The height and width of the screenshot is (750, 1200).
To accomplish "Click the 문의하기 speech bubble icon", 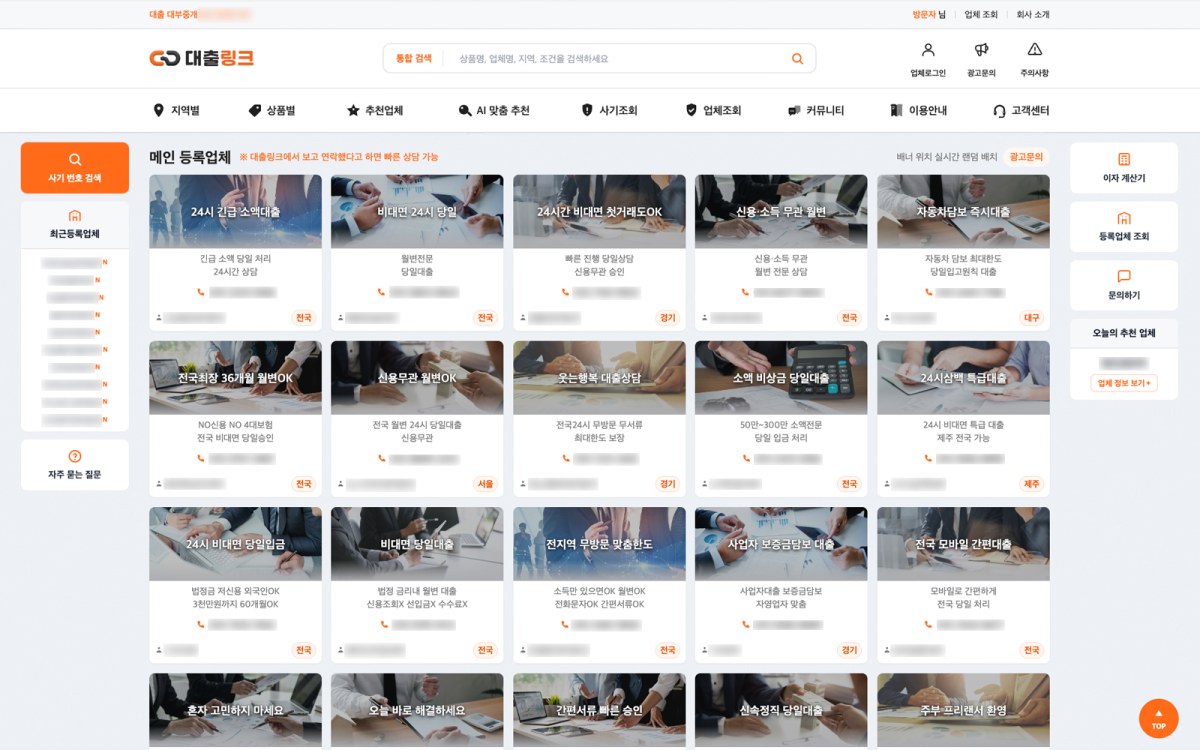I will 1124,276.
